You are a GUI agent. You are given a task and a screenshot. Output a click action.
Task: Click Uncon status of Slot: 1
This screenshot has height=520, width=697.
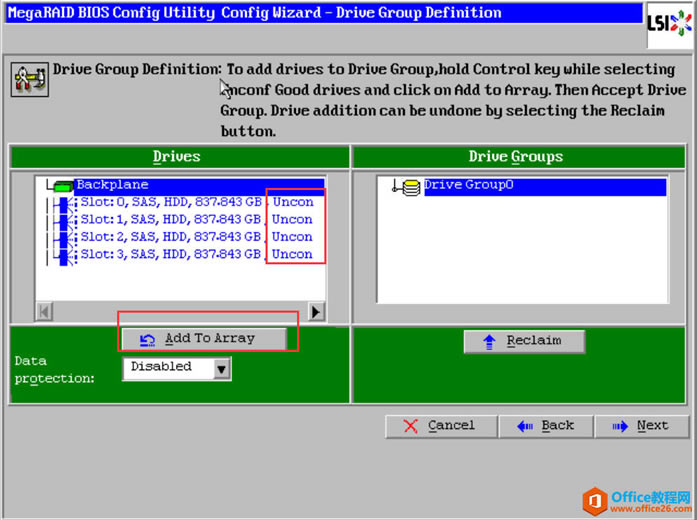292,219
